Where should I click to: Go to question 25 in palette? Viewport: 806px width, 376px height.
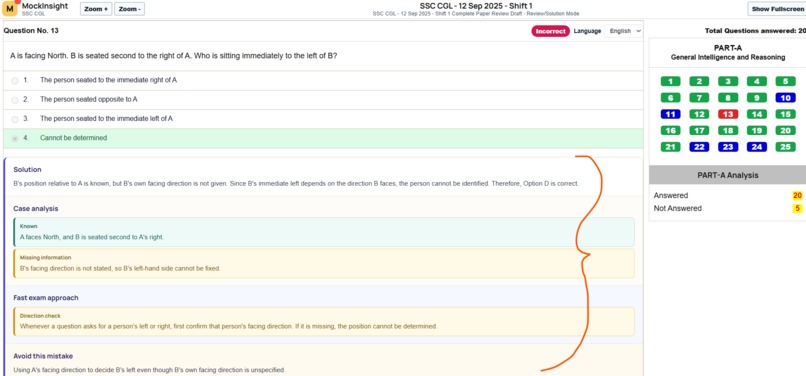(x=785, y=147)
